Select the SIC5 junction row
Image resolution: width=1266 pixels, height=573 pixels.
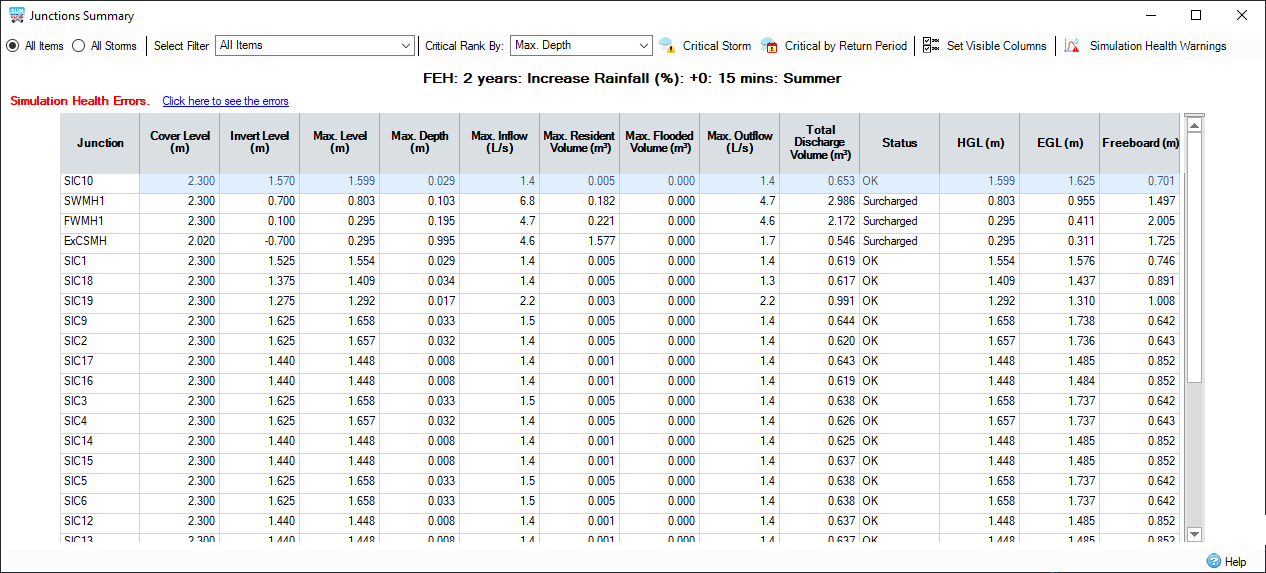[620, 481]
